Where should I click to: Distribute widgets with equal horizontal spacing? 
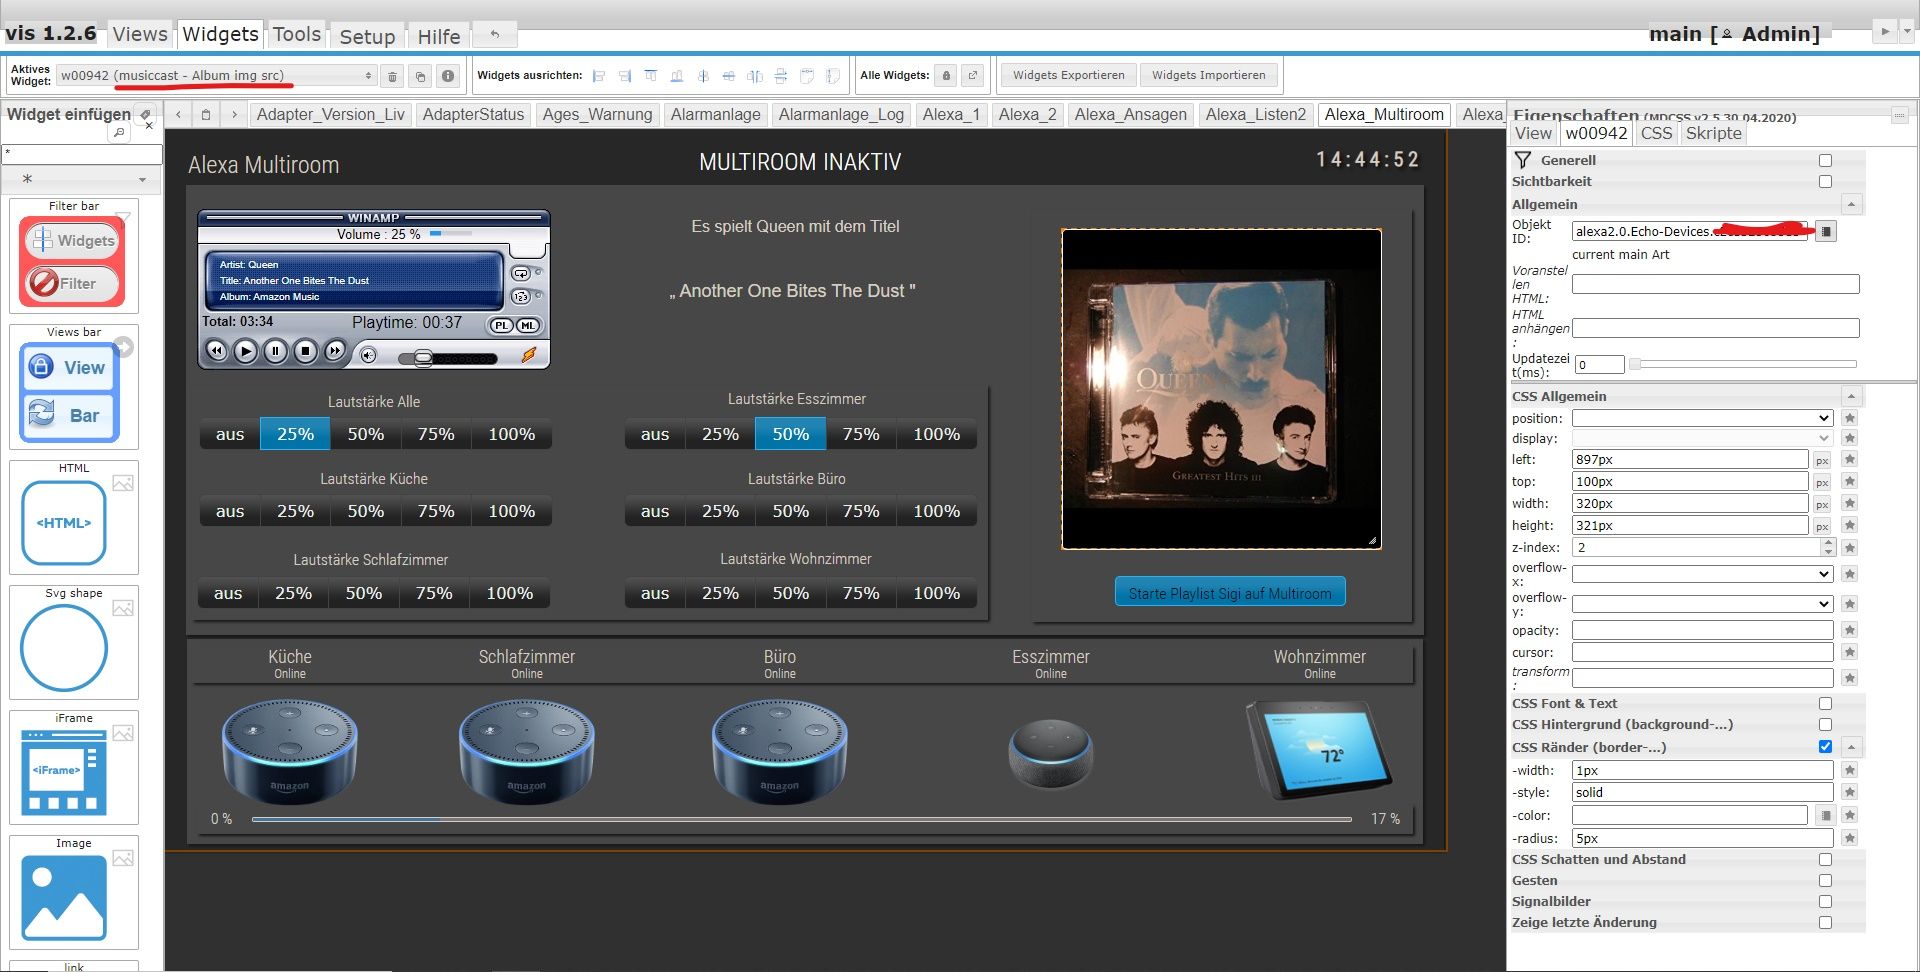(x=755, y=76)
